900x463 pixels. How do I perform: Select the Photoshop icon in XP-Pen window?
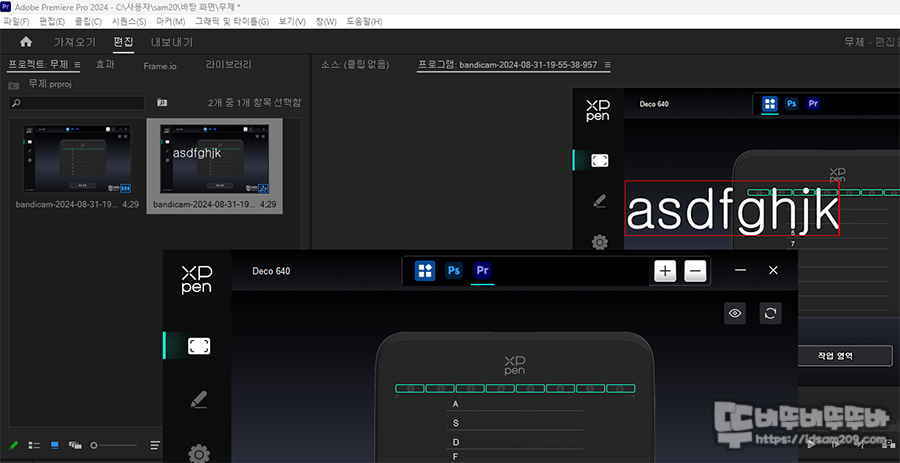(x=454, y=270)
